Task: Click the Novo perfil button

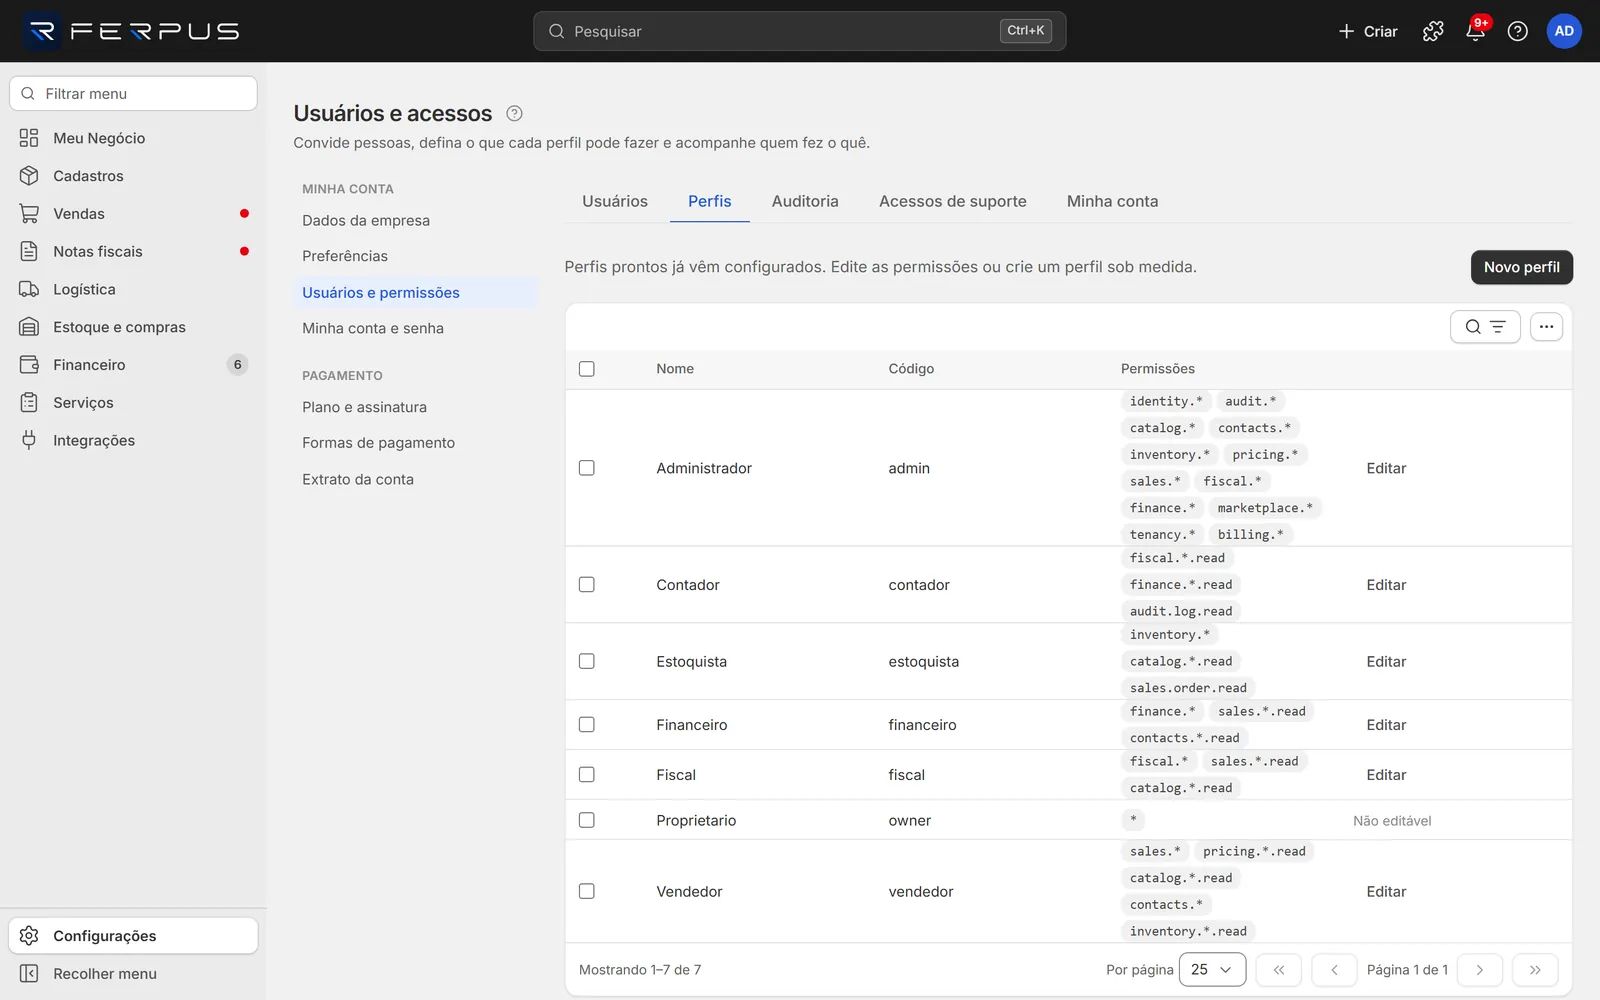Action: (1521, 267)
